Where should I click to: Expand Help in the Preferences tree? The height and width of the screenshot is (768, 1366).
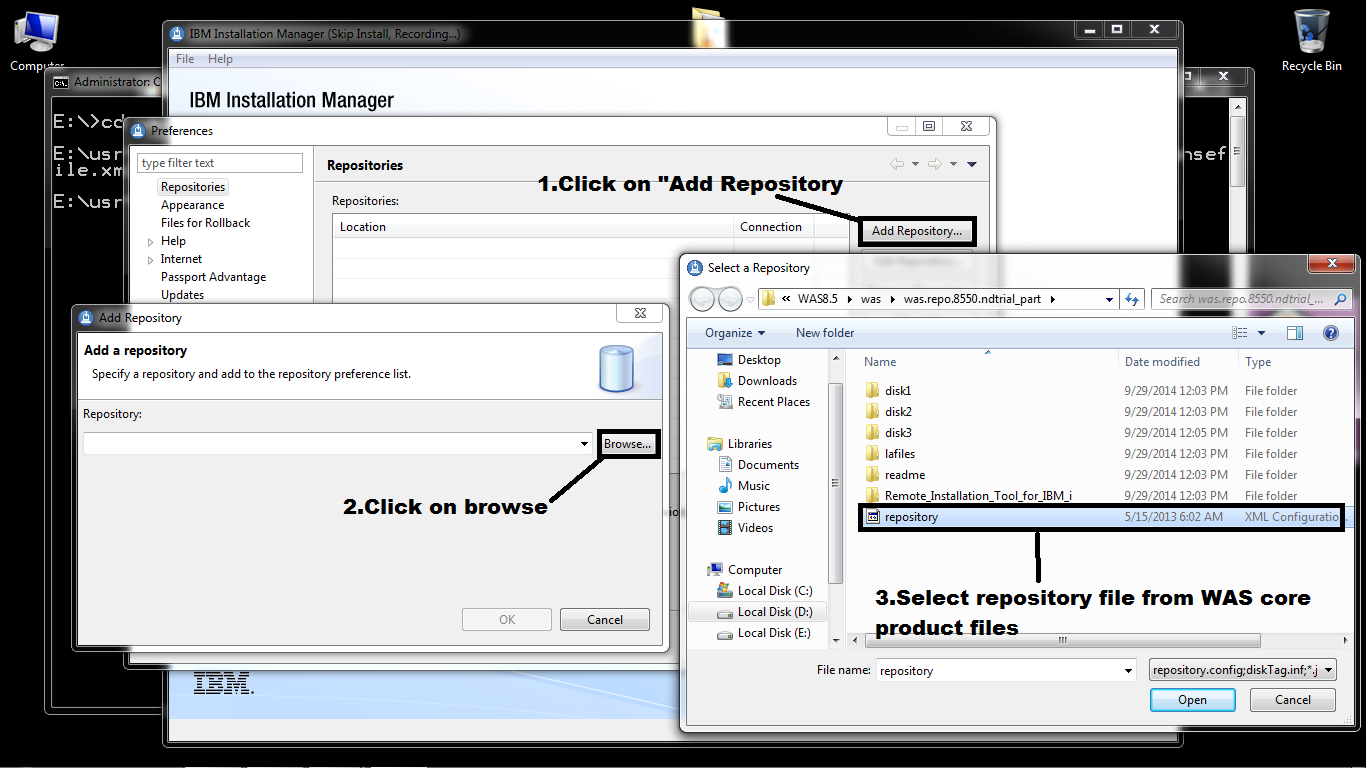(x=152, y=240)
